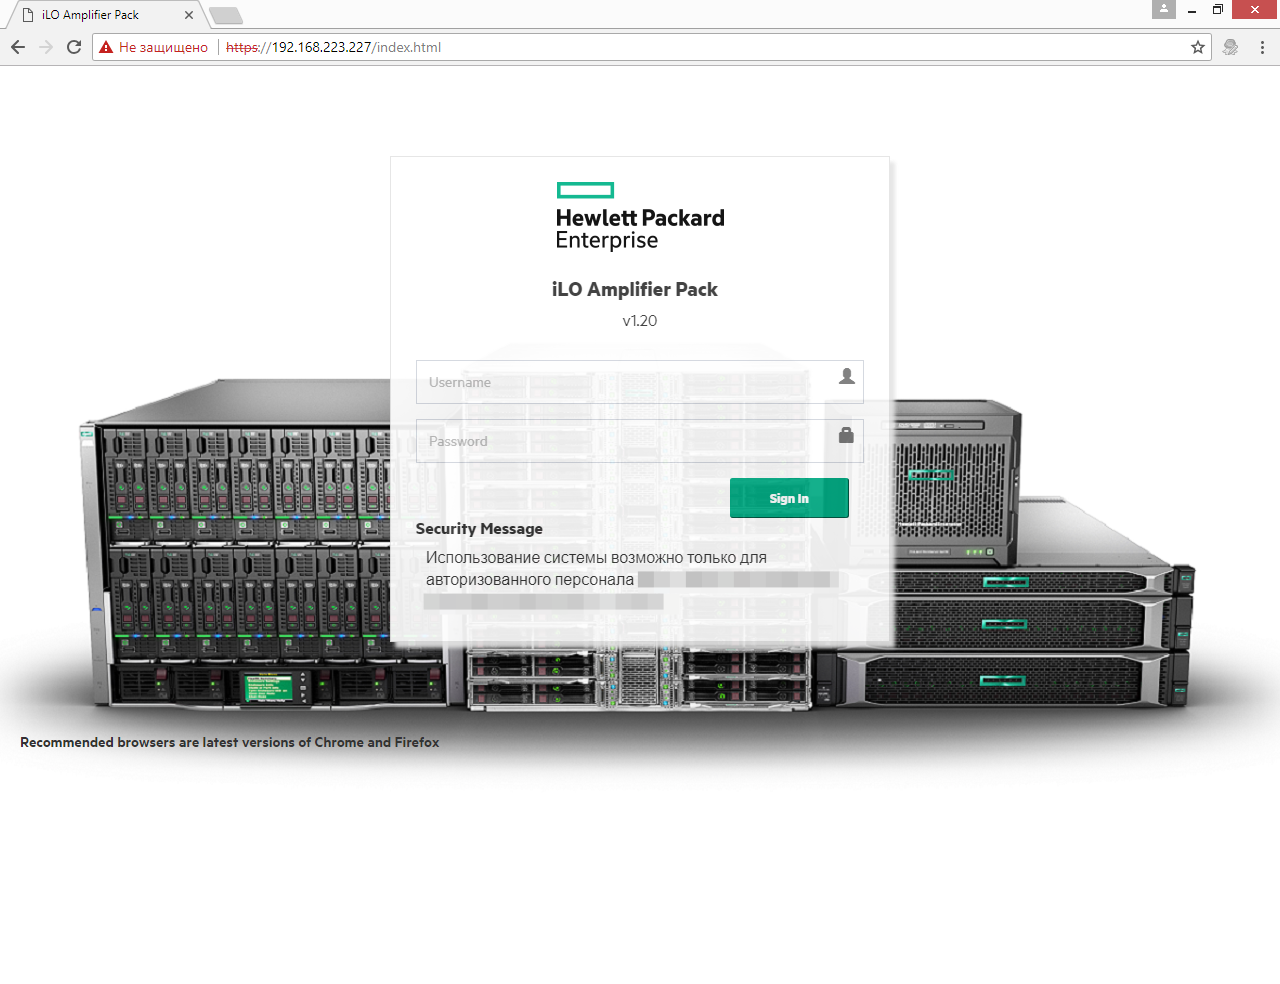Open a new browser tab
This screenshot has height=984, width=1280.
click(x=226, y=15)
